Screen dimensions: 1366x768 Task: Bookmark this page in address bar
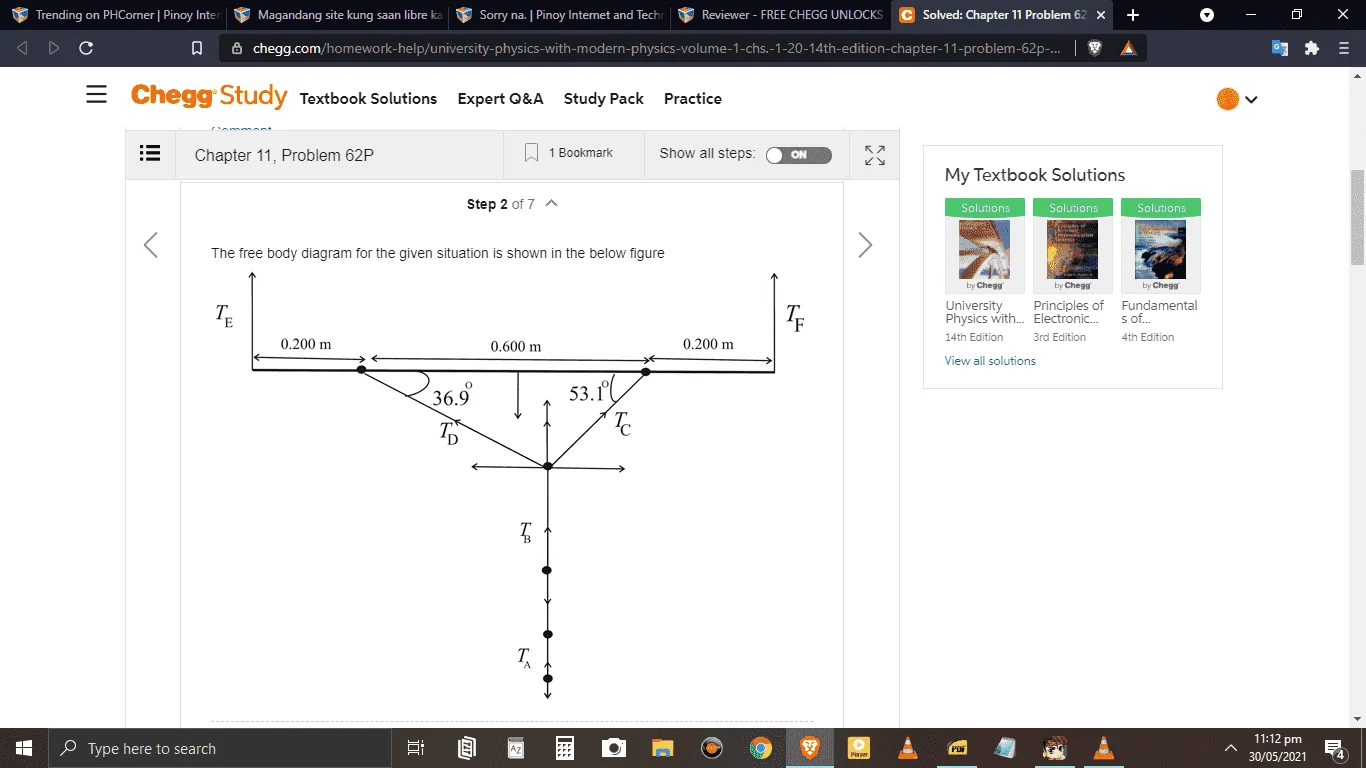197,48
